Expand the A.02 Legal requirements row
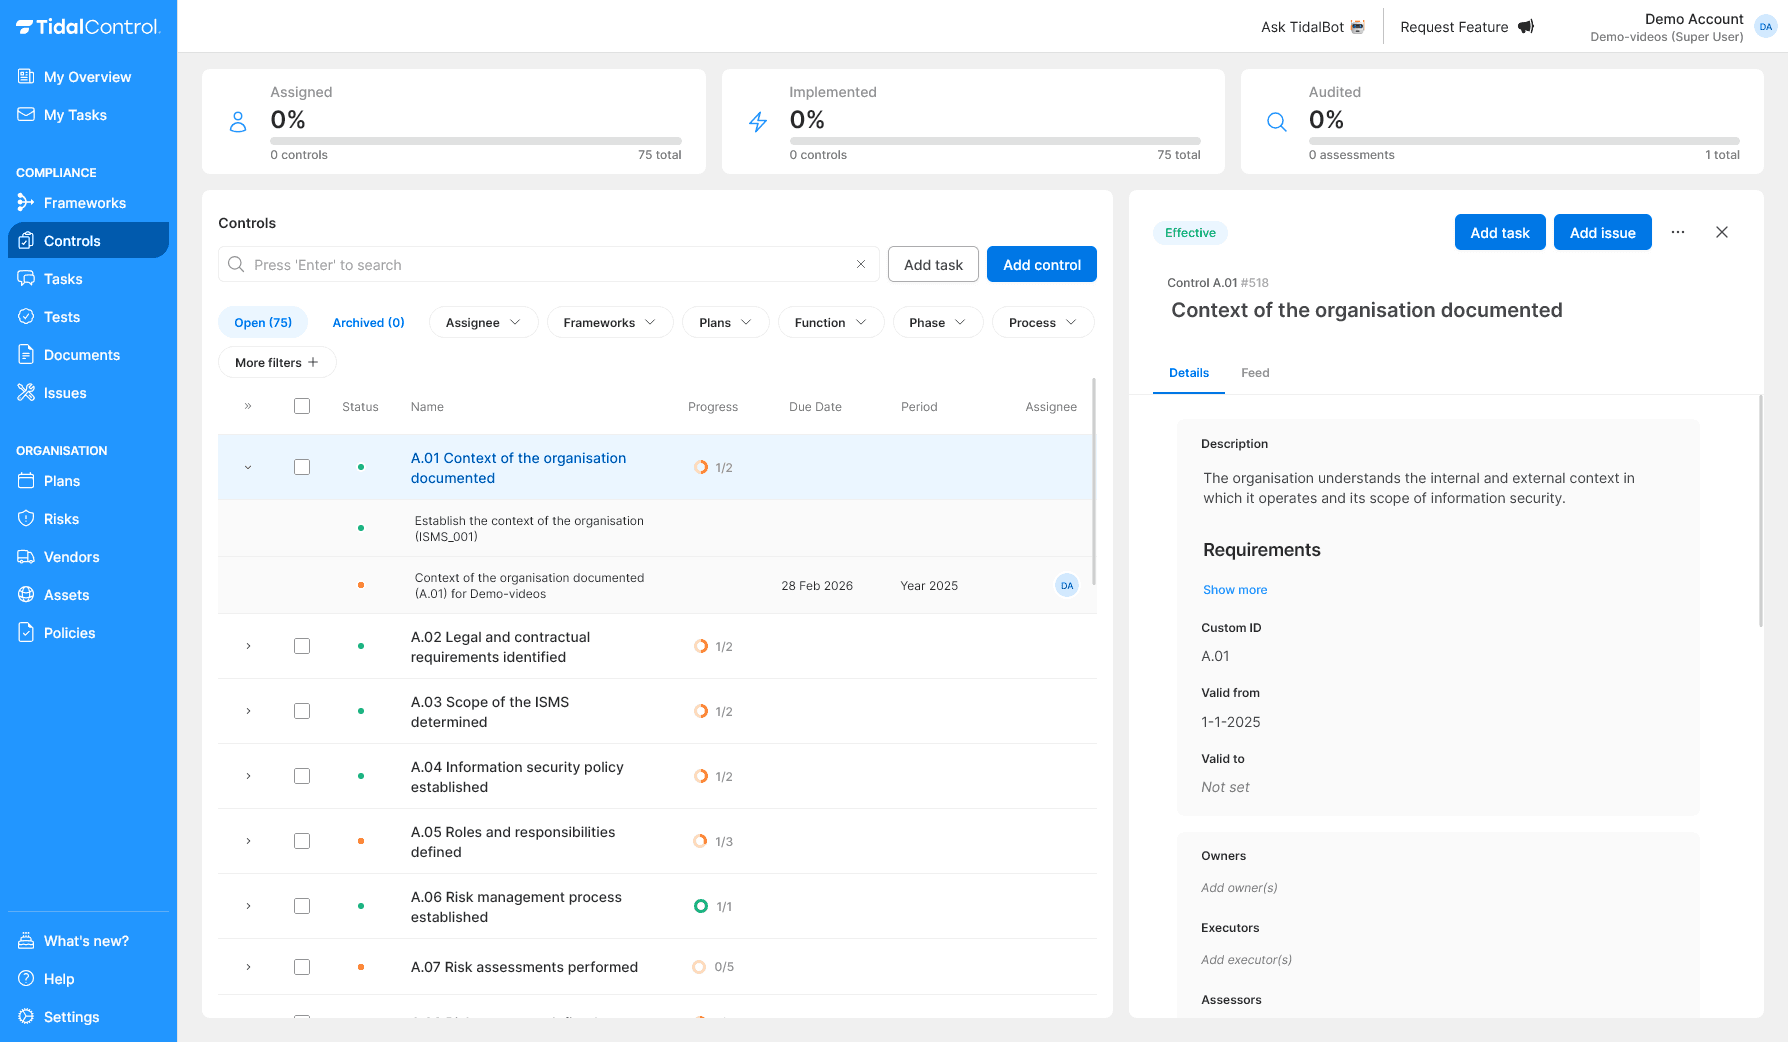Image resolution: width=1788 pixels, height=1042 pixels. 248,646
